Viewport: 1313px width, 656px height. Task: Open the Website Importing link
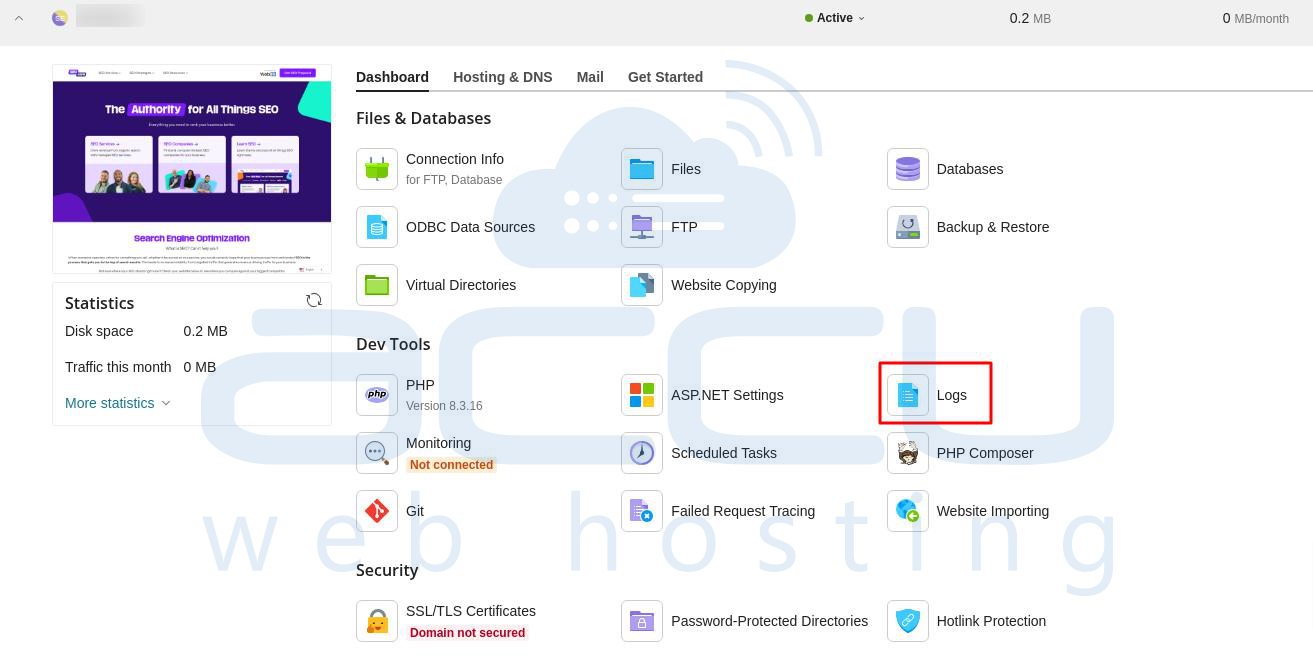pyautogui.click(x=993, y=511)
